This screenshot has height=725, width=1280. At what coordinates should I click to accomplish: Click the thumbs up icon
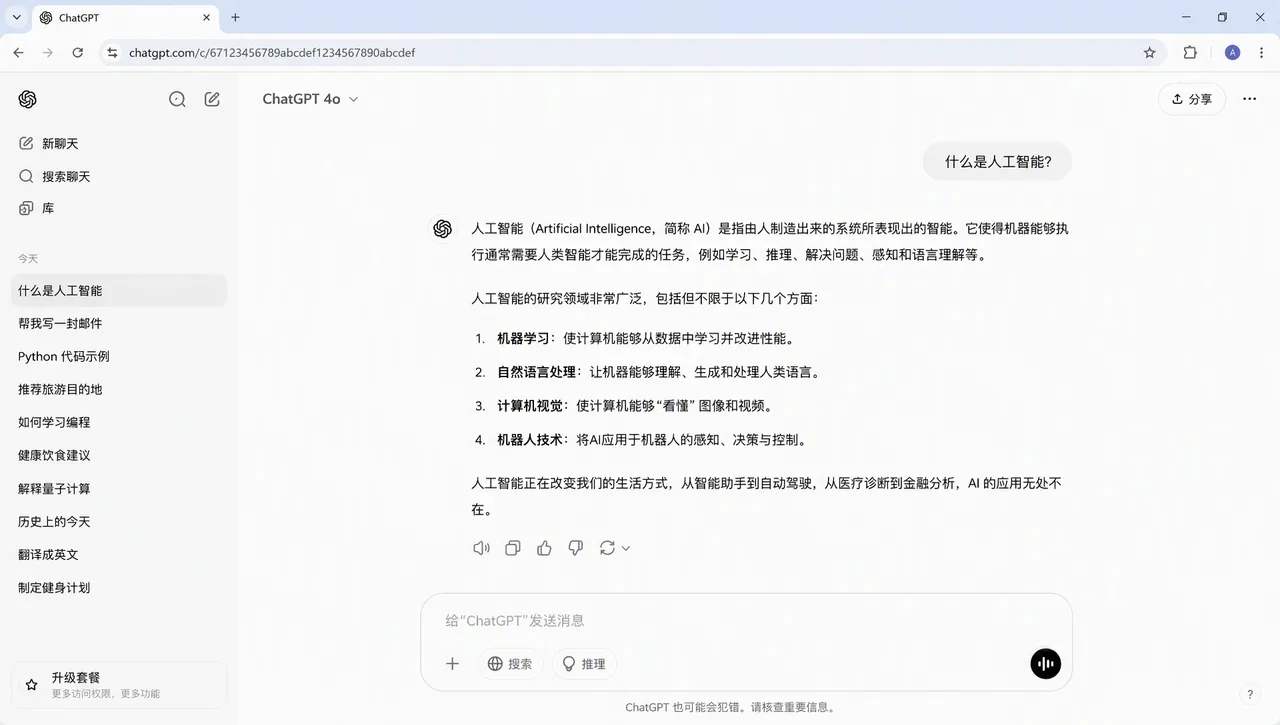point(544,548)
